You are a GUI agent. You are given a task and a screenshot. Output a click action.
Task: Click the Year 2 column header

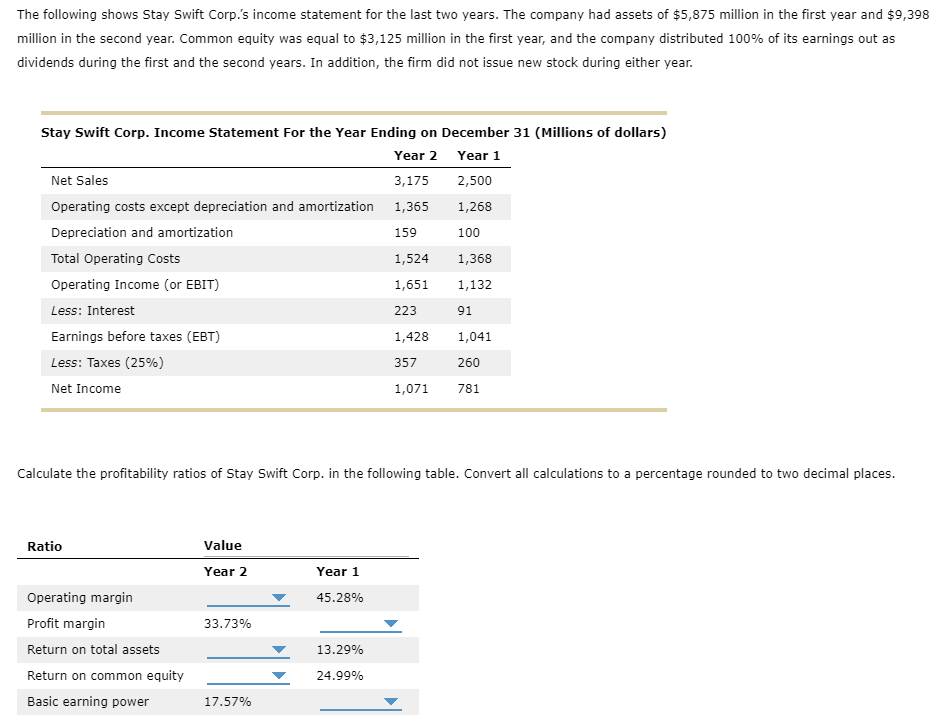point(416,155)
